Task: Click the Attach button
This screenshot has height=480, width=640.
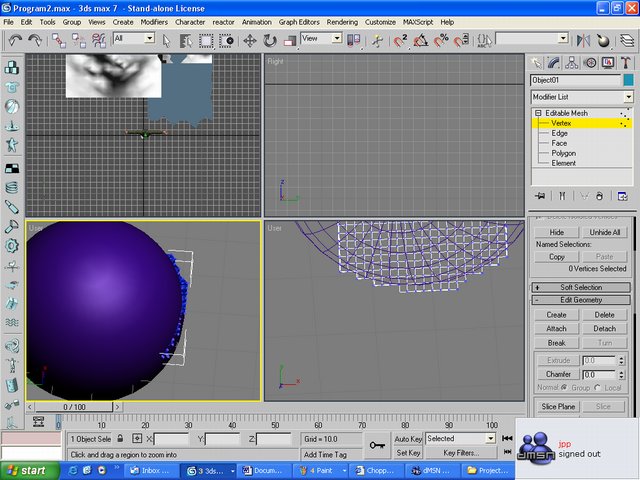Action: 556,328
